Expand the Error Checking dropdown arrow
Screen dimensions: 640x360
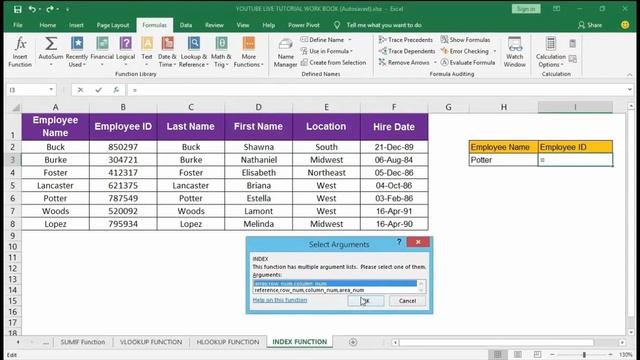pos(495,51)
